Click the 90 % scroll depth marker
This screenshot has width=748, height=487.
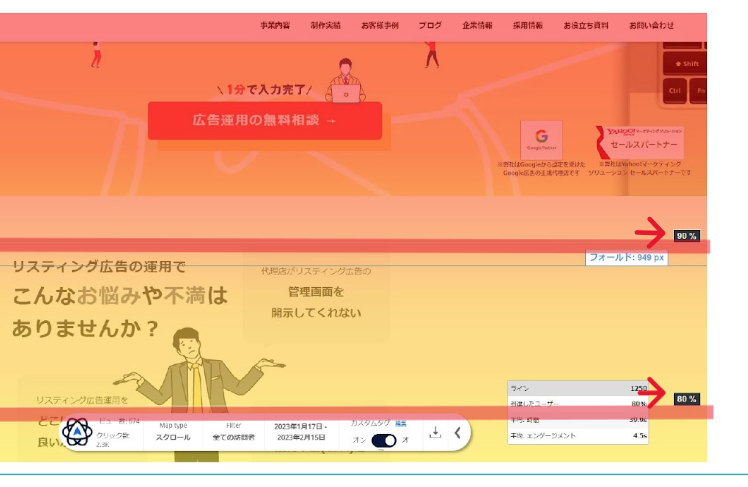686,236
